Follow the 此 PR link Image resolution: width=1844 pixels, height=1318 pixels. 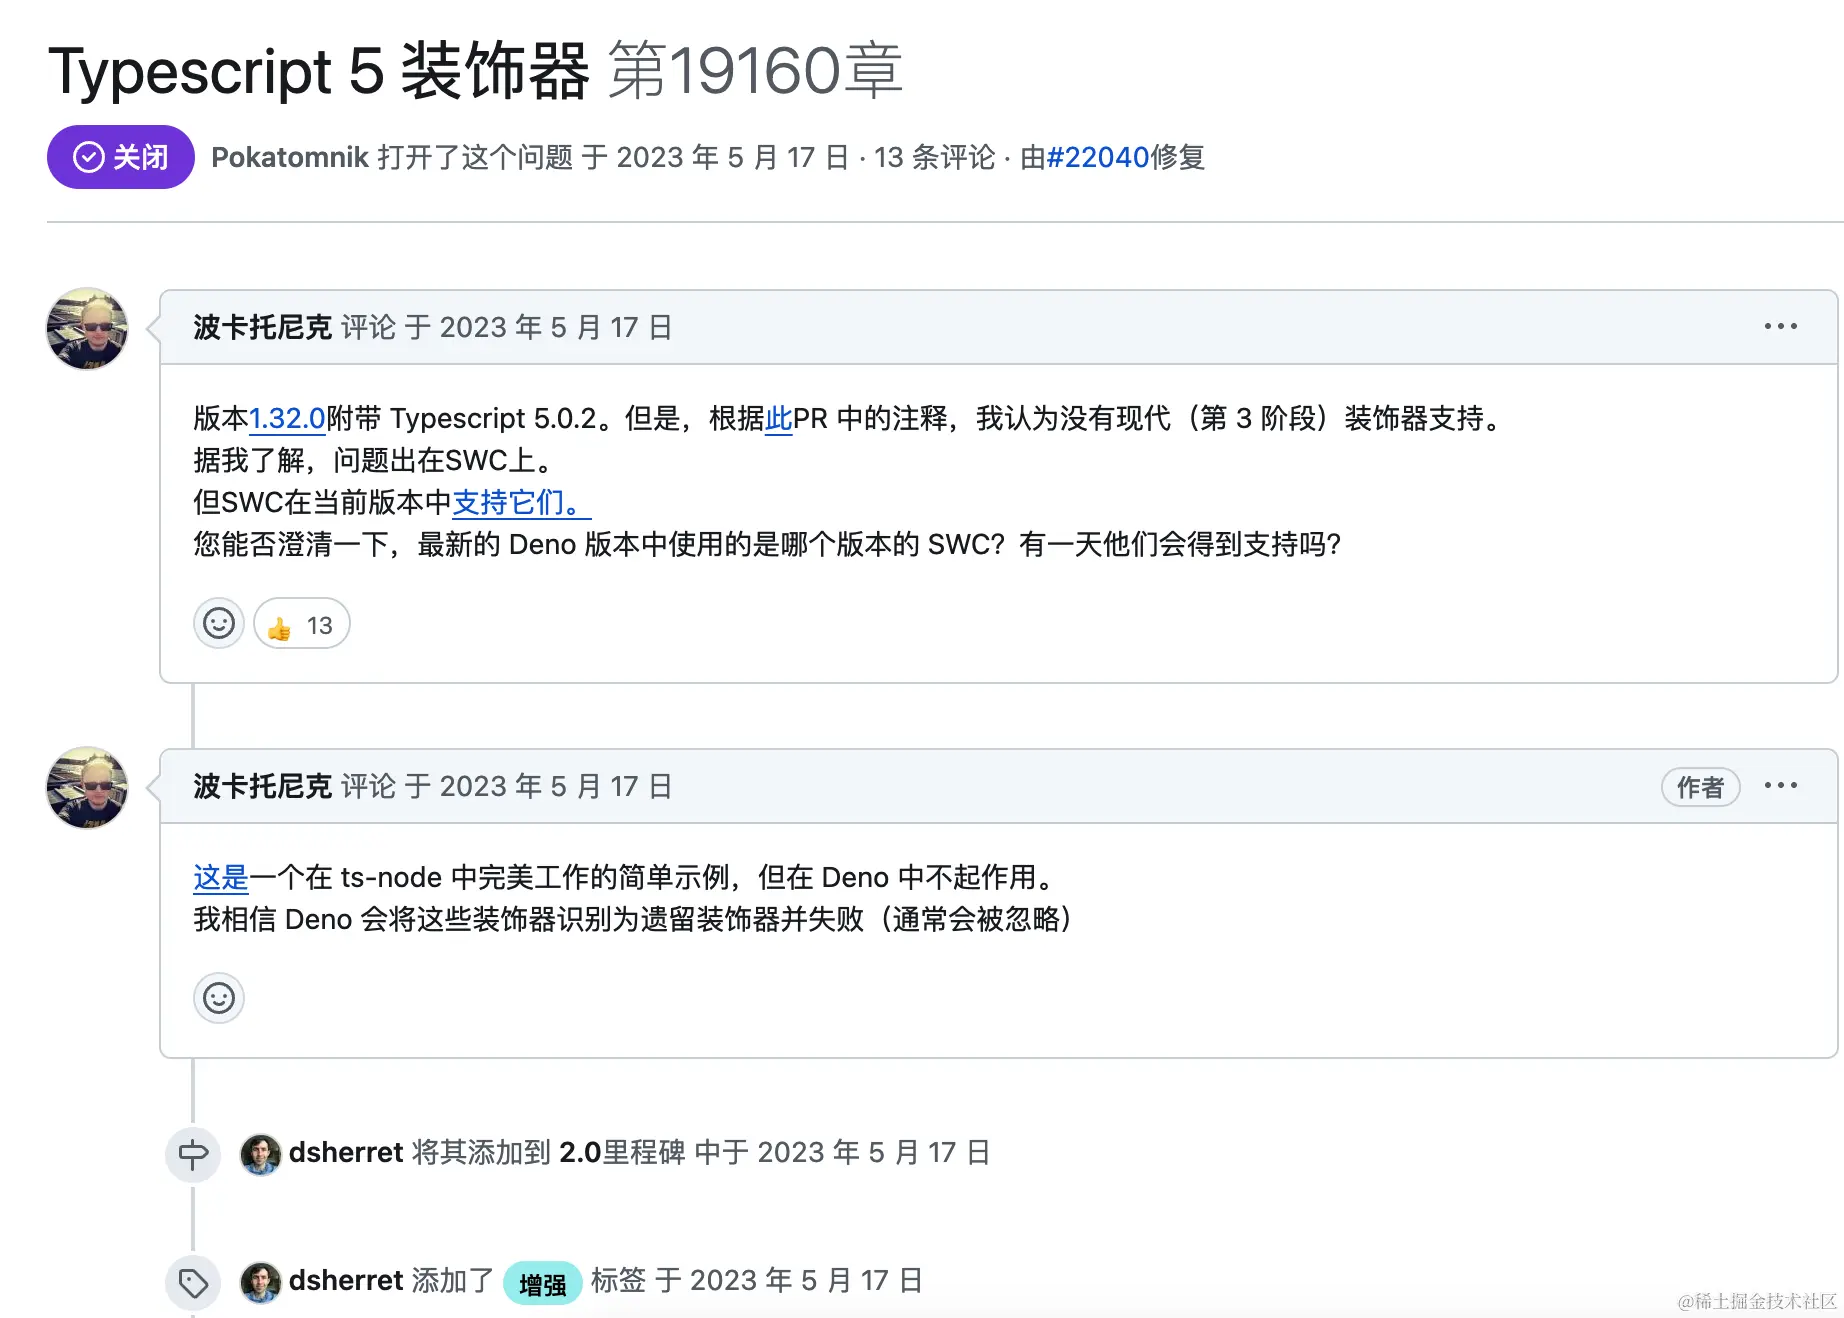pyautogui.click(x=778, y=418)
